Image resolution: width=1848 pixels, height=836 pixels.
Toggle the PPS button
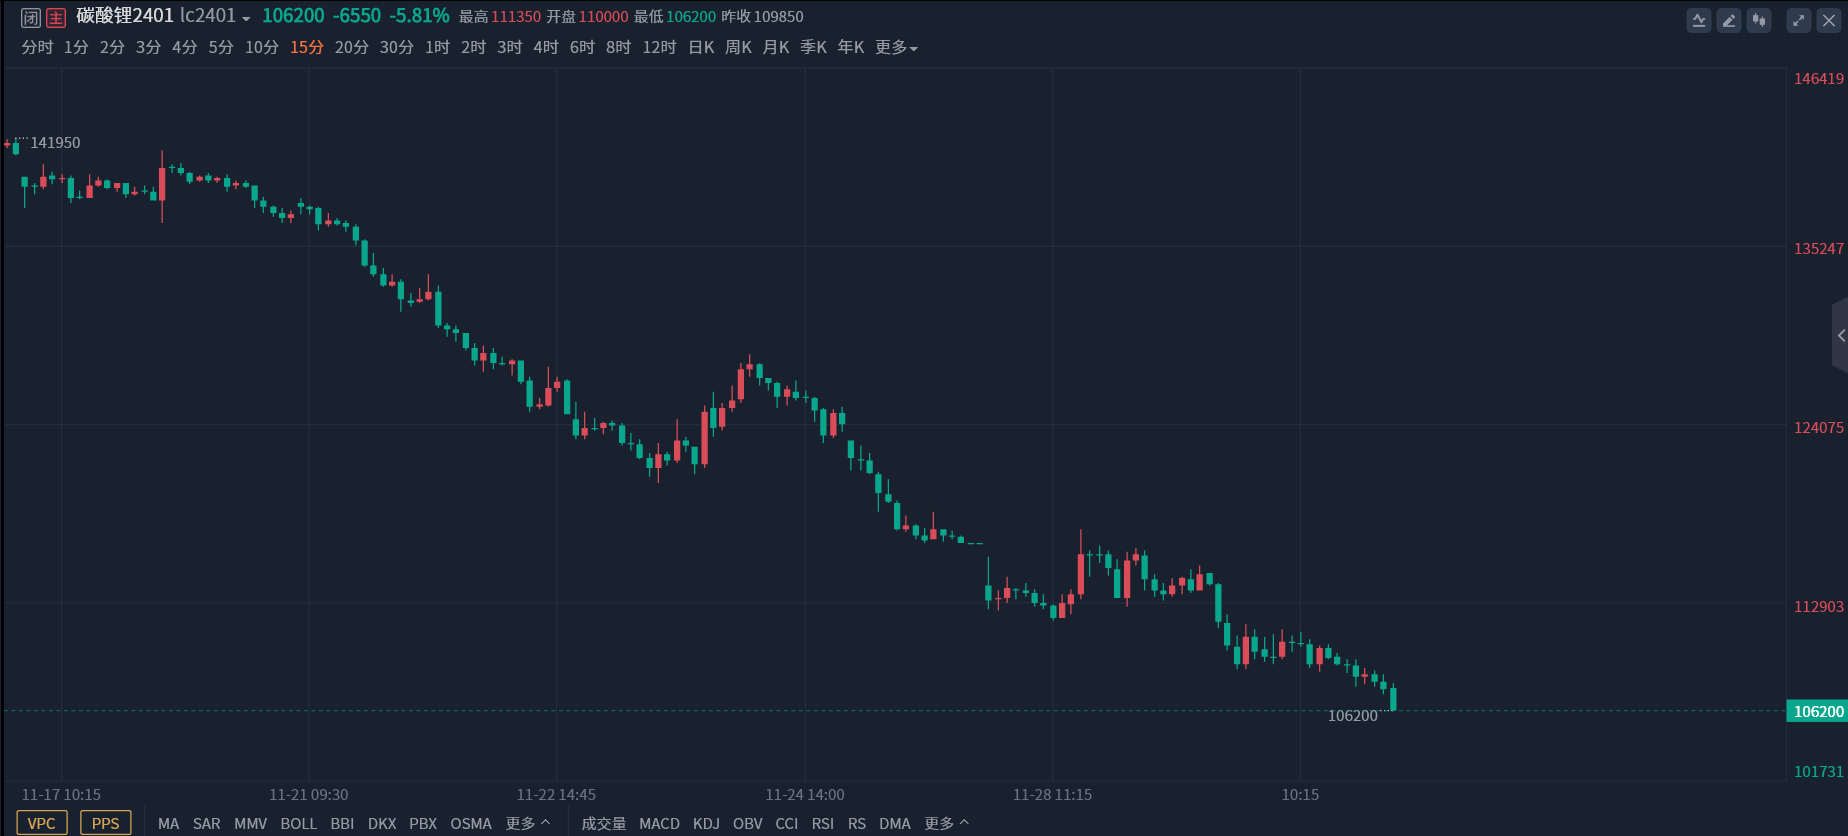point(105,823)
